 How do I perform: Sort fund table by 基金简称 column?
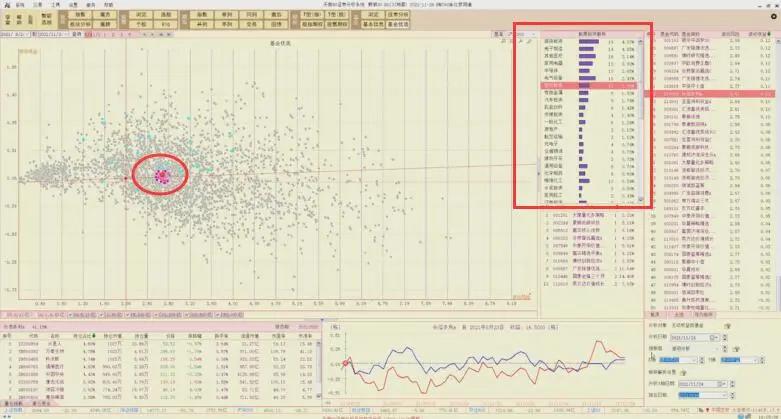[691, 34]
